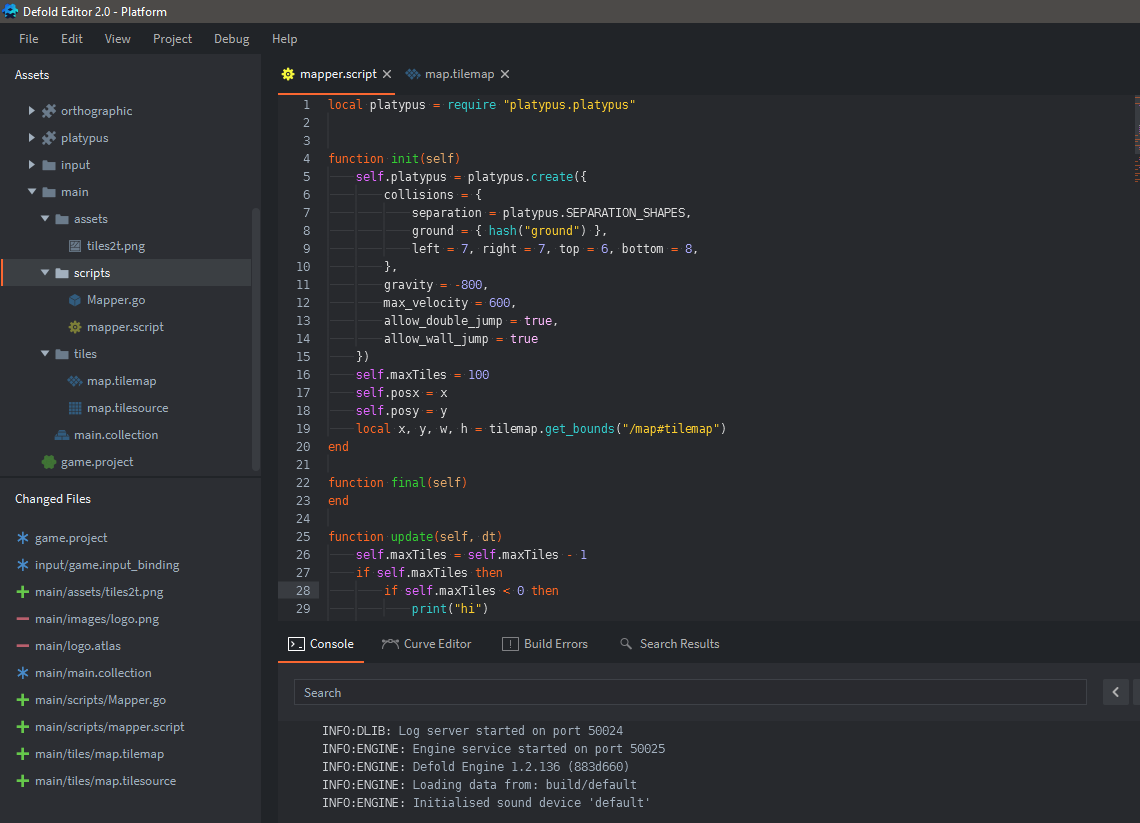Expand the input folder
Screen dimensions: 1140x823
[x=32, y=165]
